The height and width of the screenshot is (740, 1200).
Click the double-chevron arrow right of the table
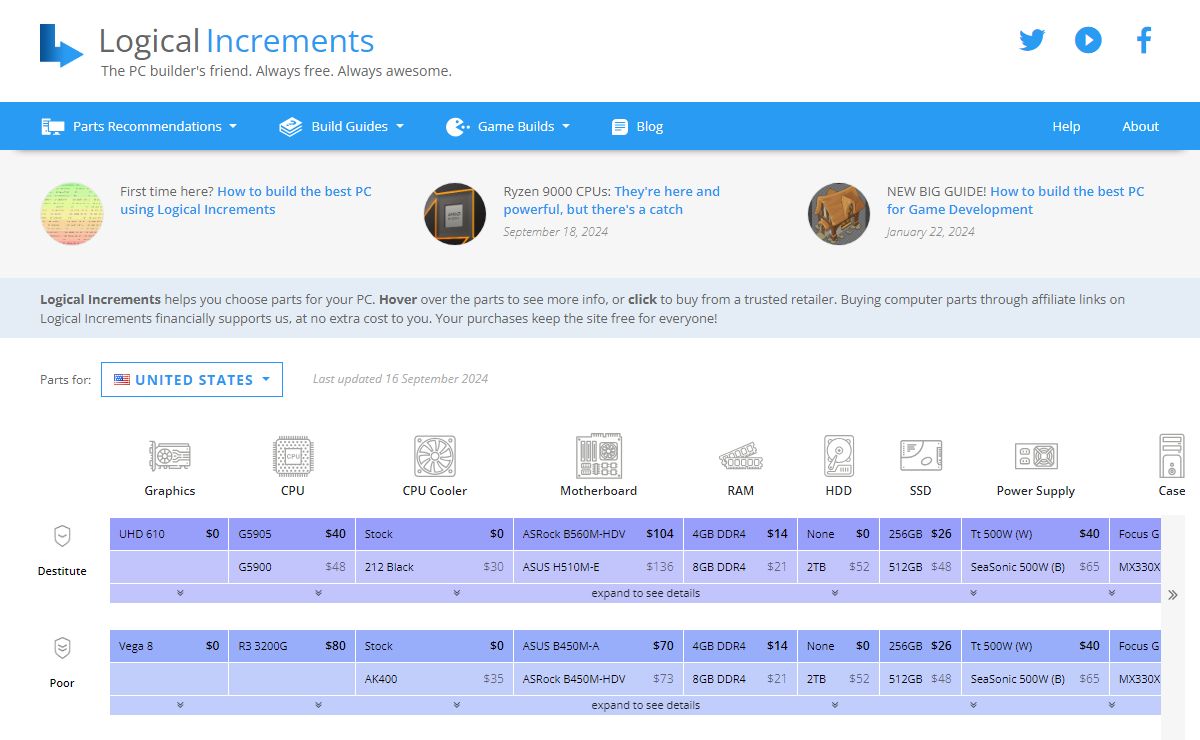tap(1173, 595)
